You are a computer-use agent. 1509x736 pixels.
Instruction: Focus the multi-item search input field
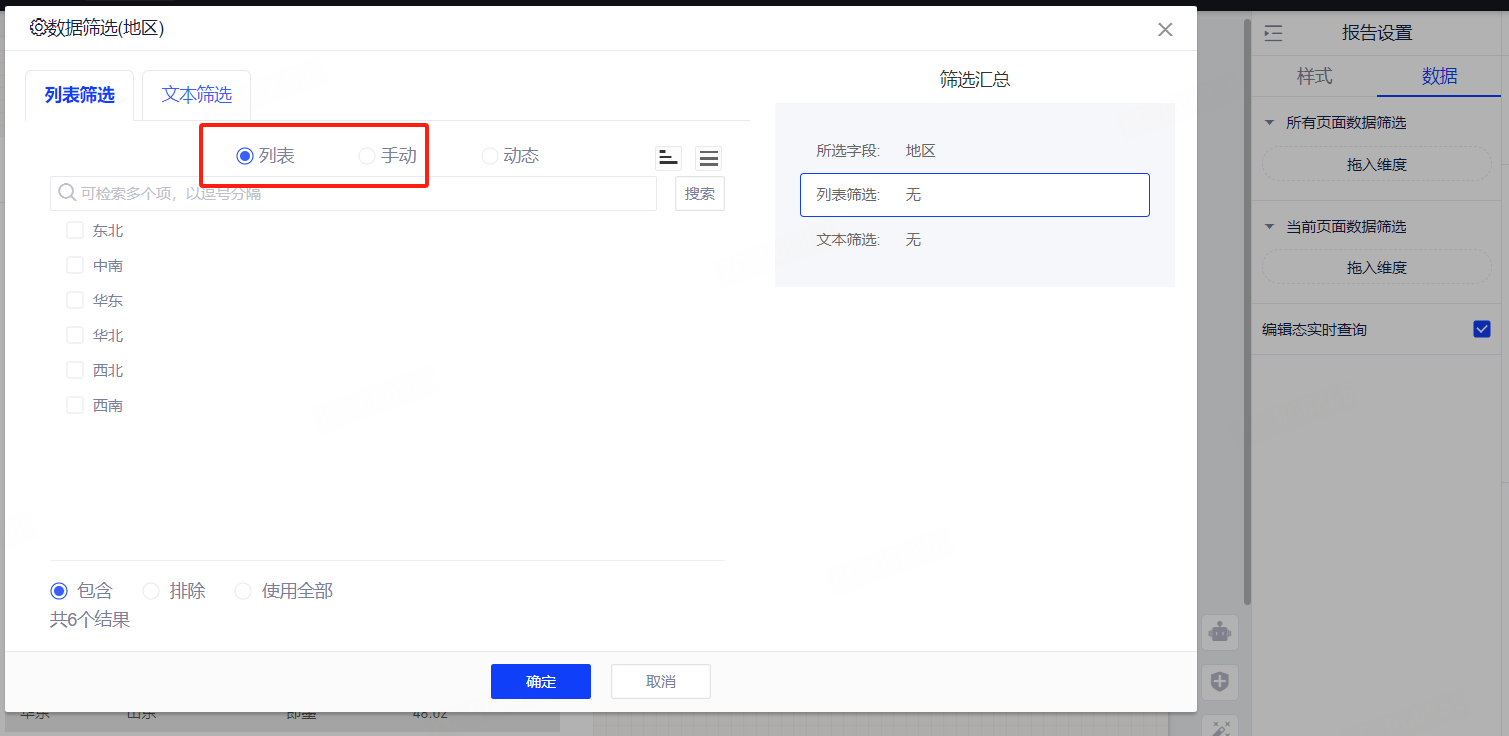(360, 194)
